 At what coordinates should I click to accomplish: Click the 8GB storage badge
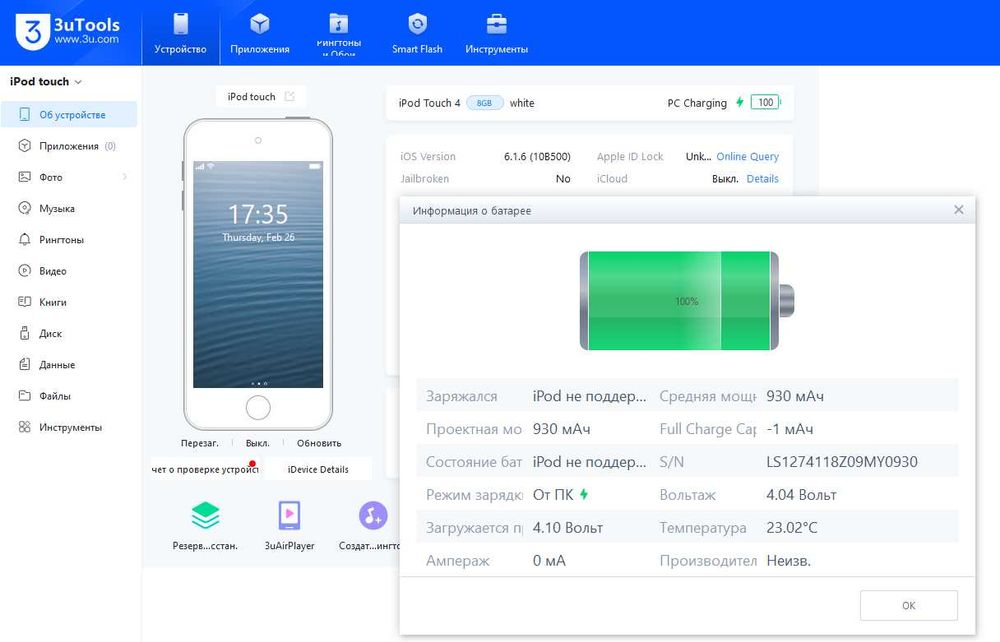[485, 103]
